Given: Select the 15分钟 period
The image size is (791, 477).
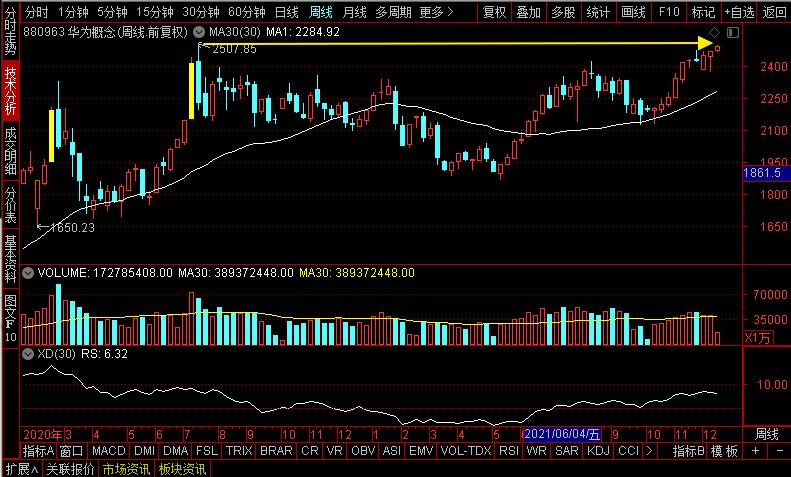Looking at the screenshot, I should coord(155,12).
